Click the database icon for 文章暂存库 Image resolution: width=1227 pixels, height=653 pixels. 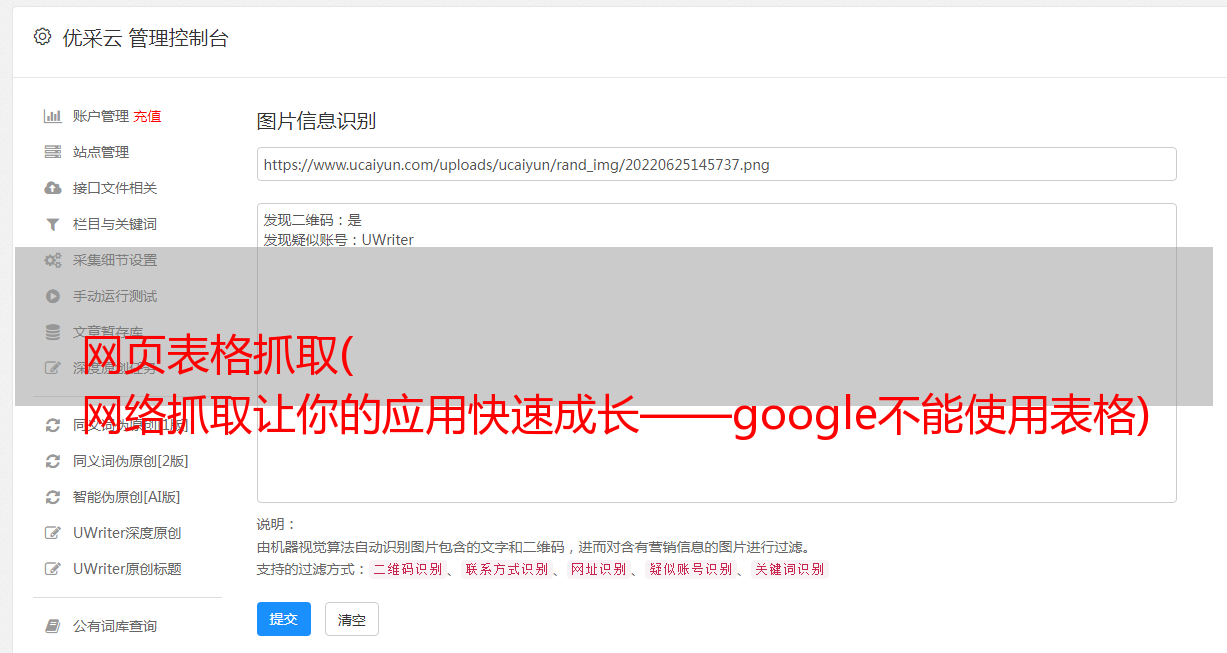(53, 332)
